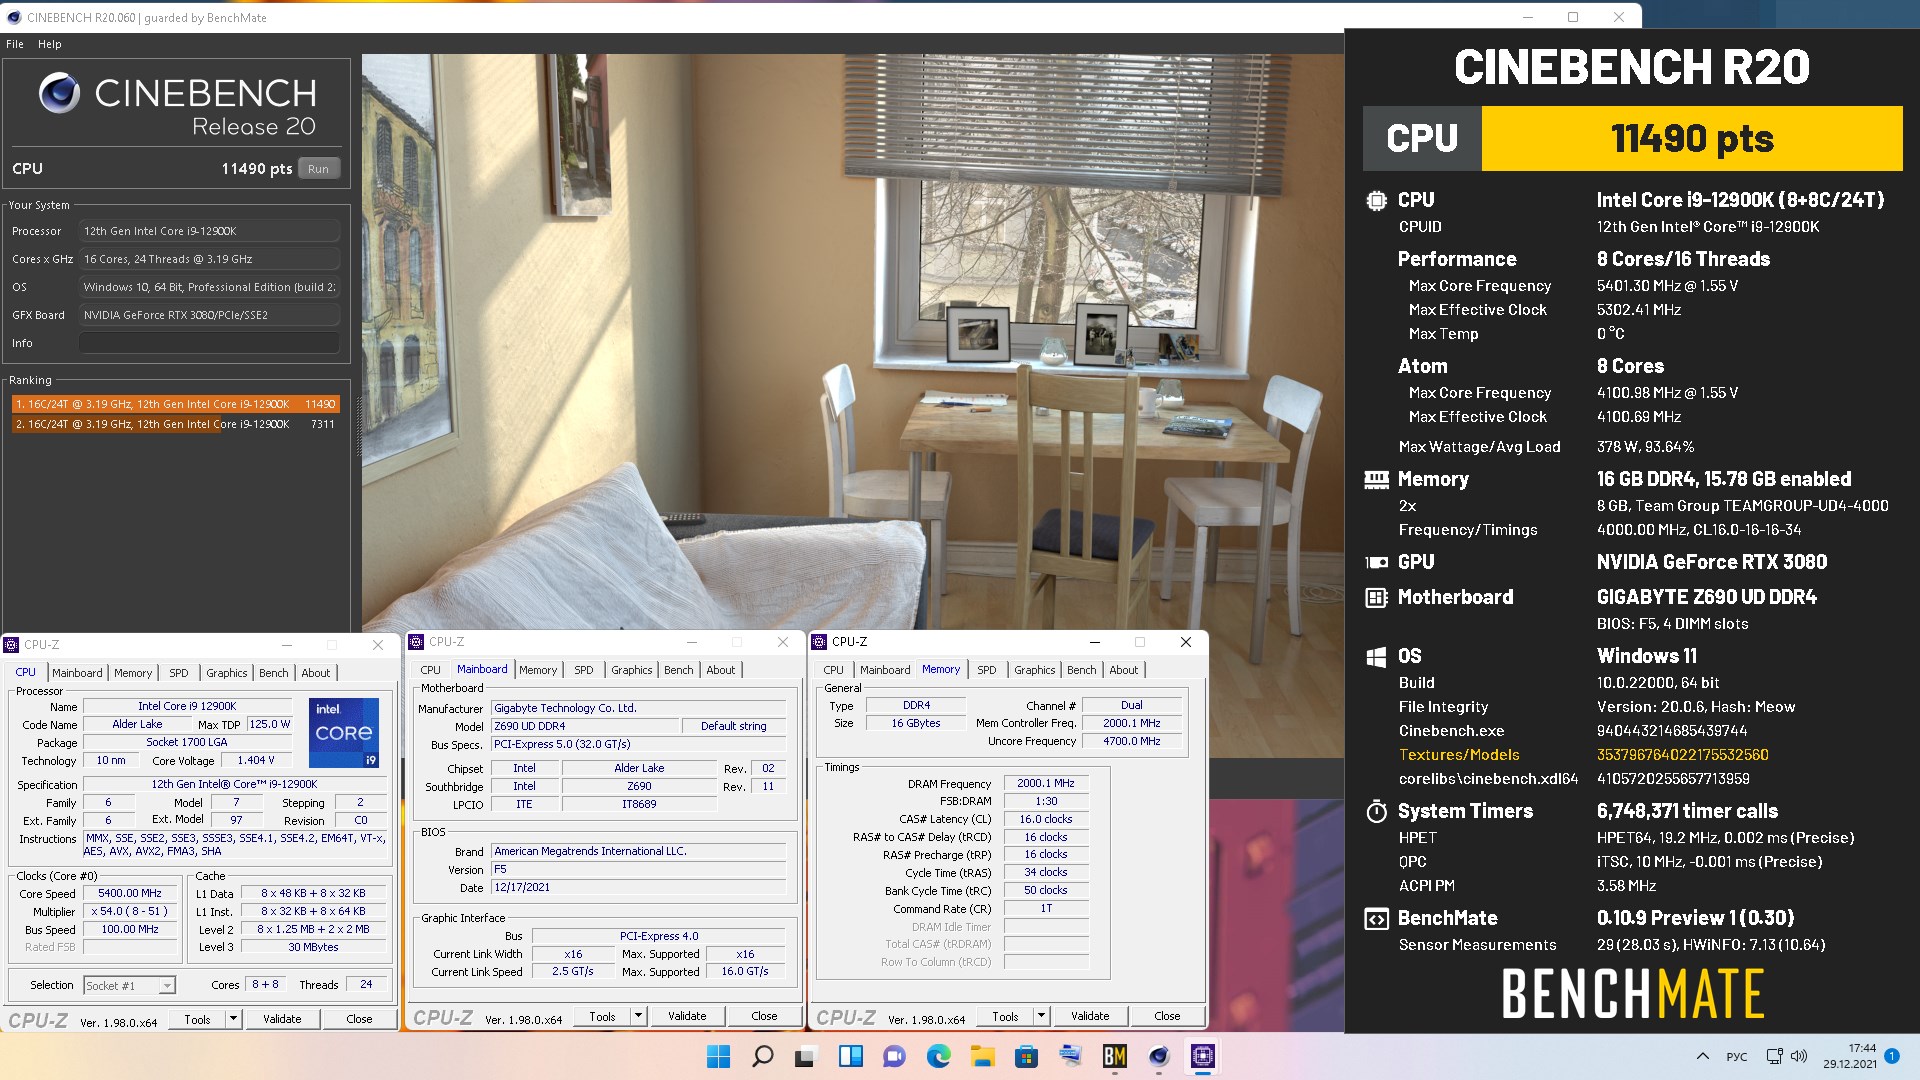
Task: Open the taskbar Search icon
Action: (762, 1056)
